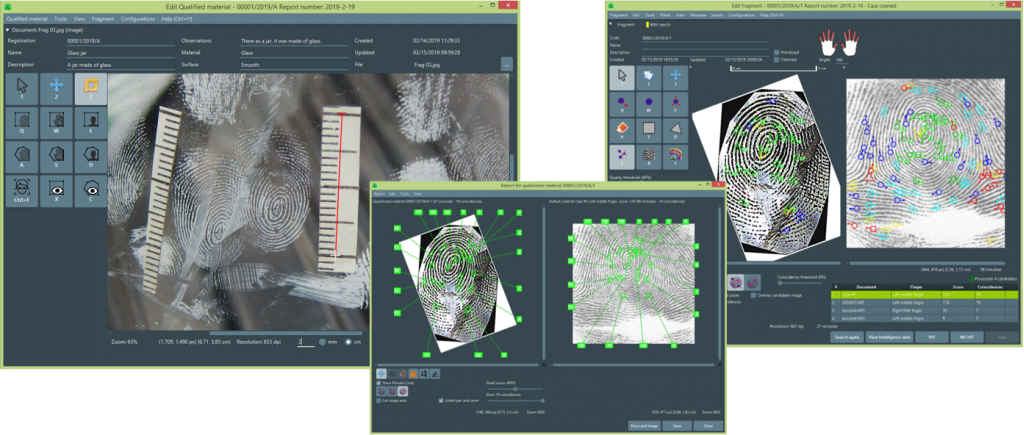
Task: Click the View intelligence data button
Action: (x=889, y=337)
